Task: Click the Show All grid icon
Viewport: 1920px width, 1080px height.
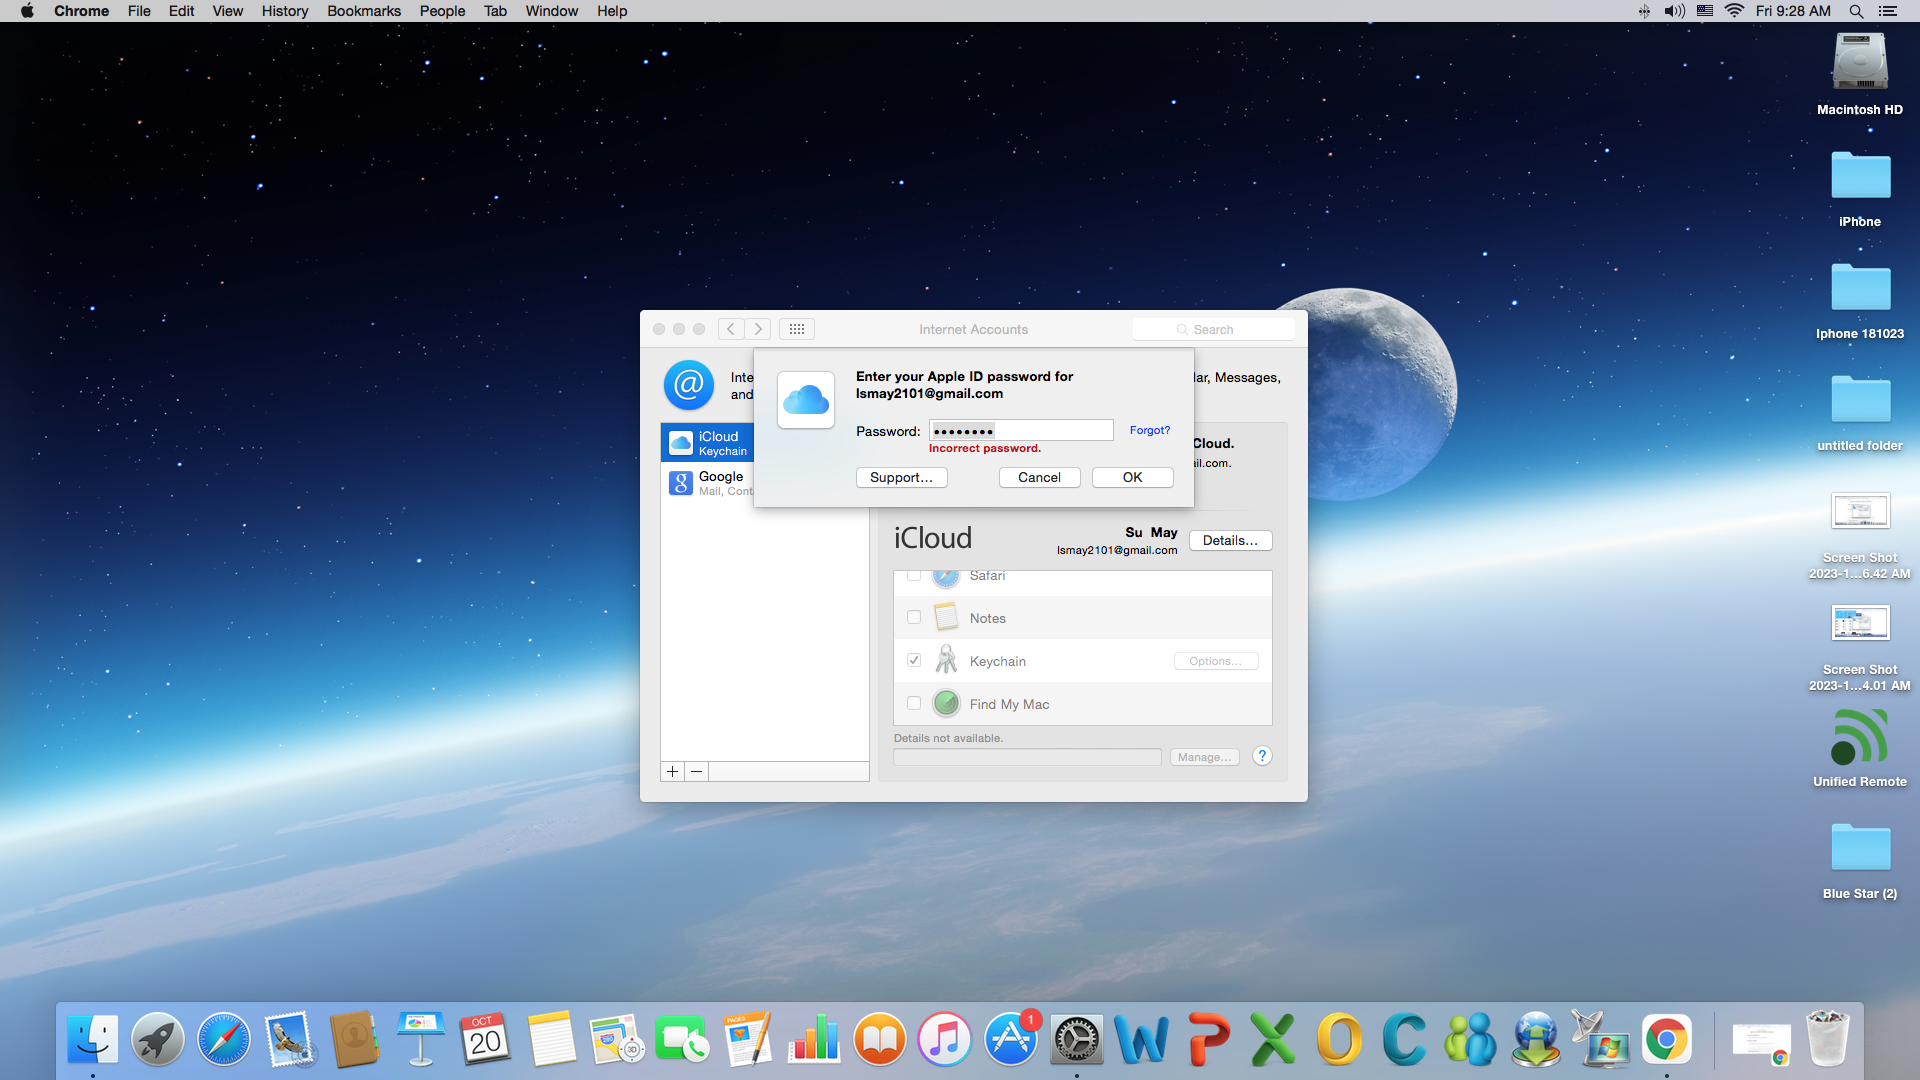Action: click(797, 329)
